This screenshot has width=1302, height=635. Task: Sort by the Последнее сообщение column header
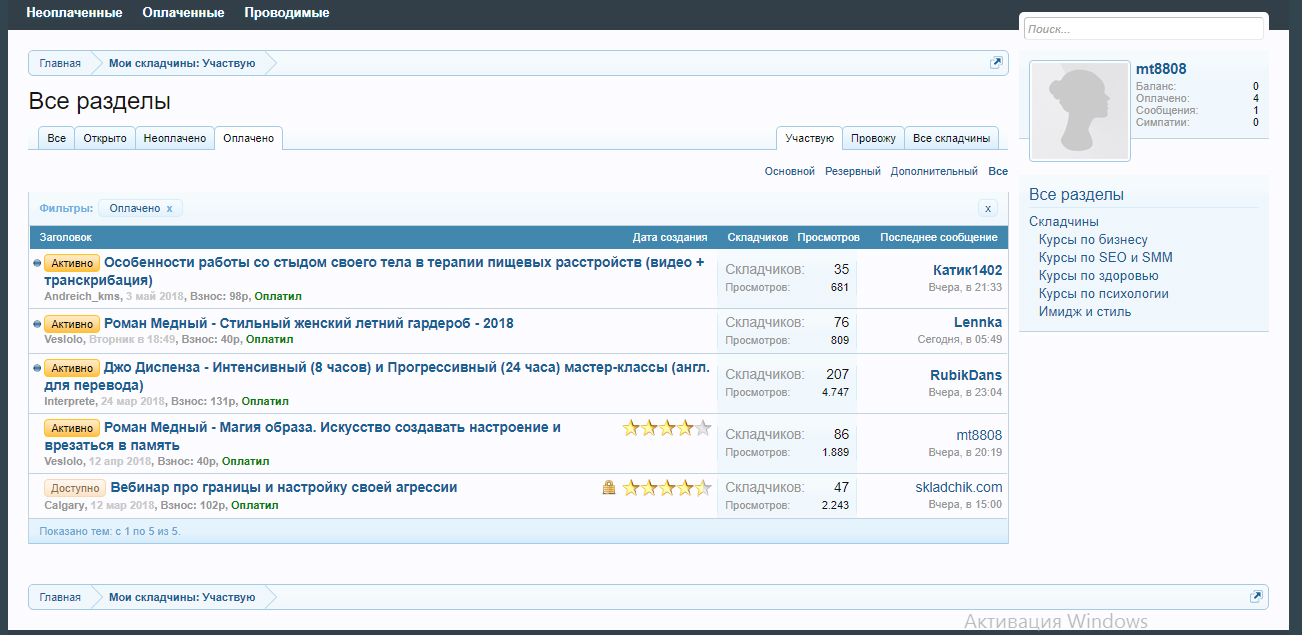coord(938,238)
